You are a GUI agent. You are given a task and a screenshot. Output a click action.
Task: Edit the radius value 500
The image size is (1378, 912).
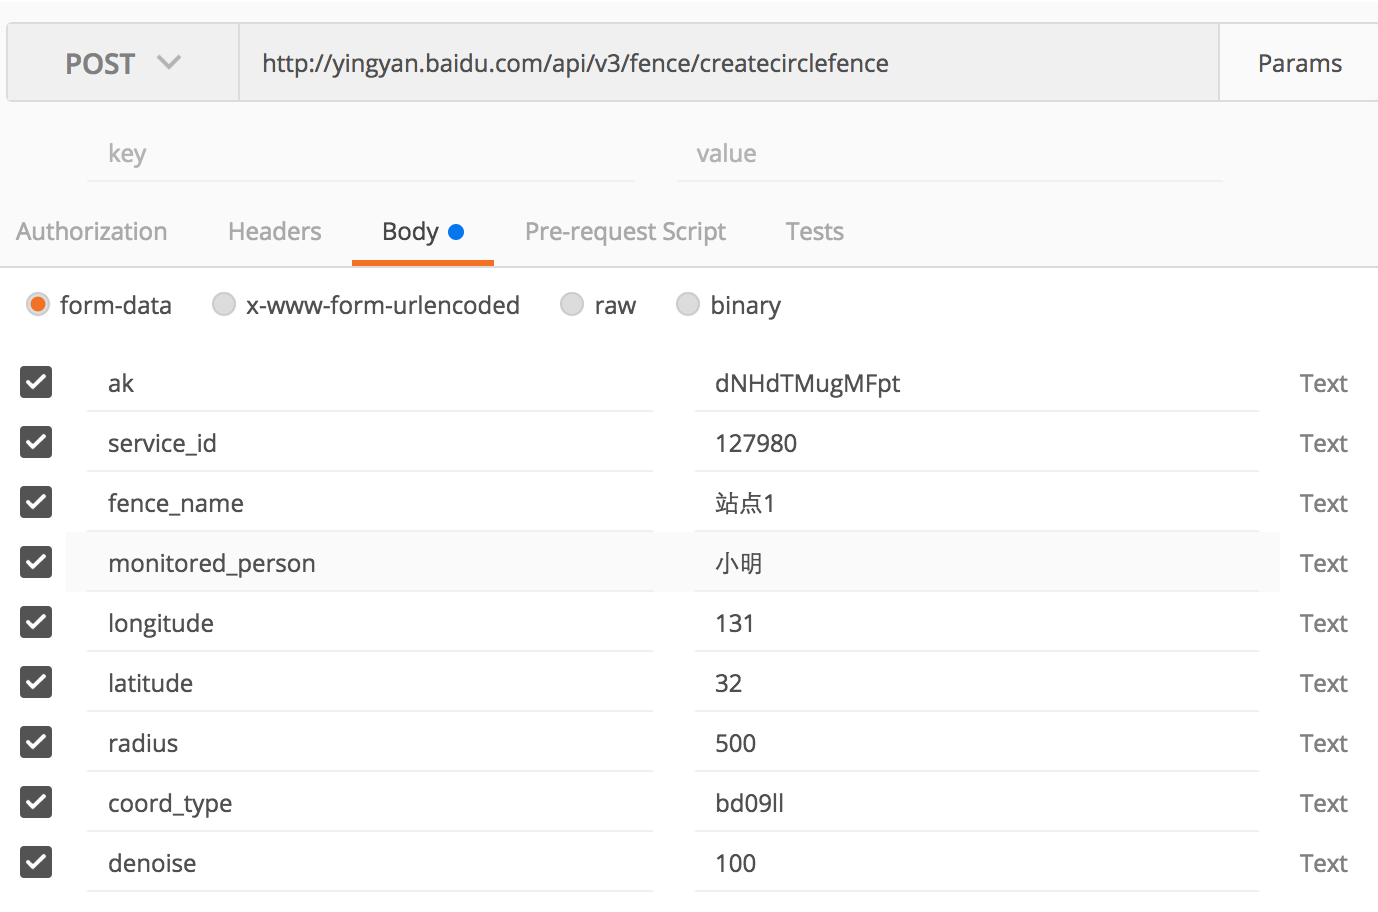pos(975,743)
